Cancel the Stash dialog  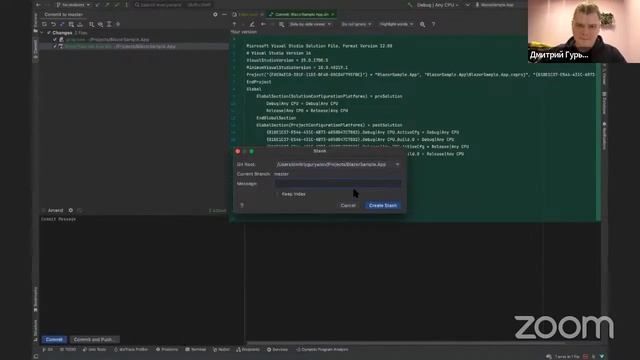[348, 205]
